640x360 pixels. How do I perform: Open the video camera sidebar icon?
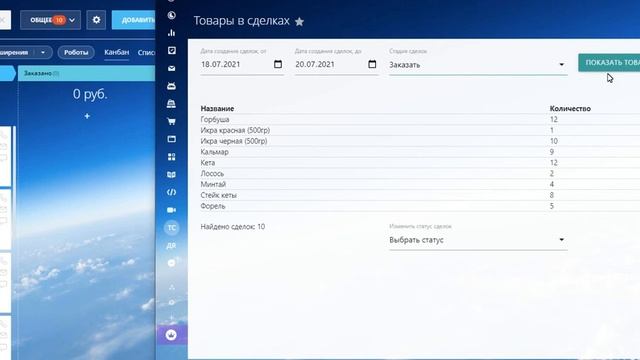pyautogui.click(x=172, y=210)
